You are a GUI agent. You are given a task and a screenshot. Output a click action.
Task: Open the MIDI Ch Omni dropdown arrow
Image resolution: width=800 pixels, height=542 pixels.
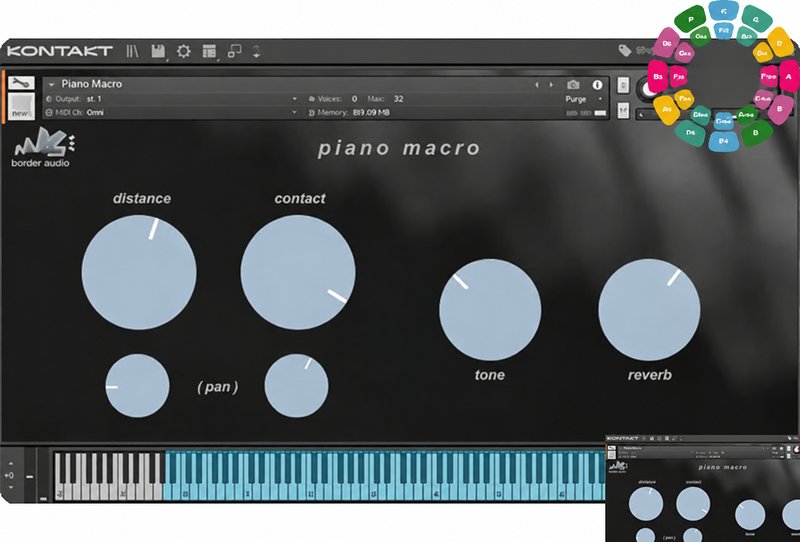click(294, 112)
